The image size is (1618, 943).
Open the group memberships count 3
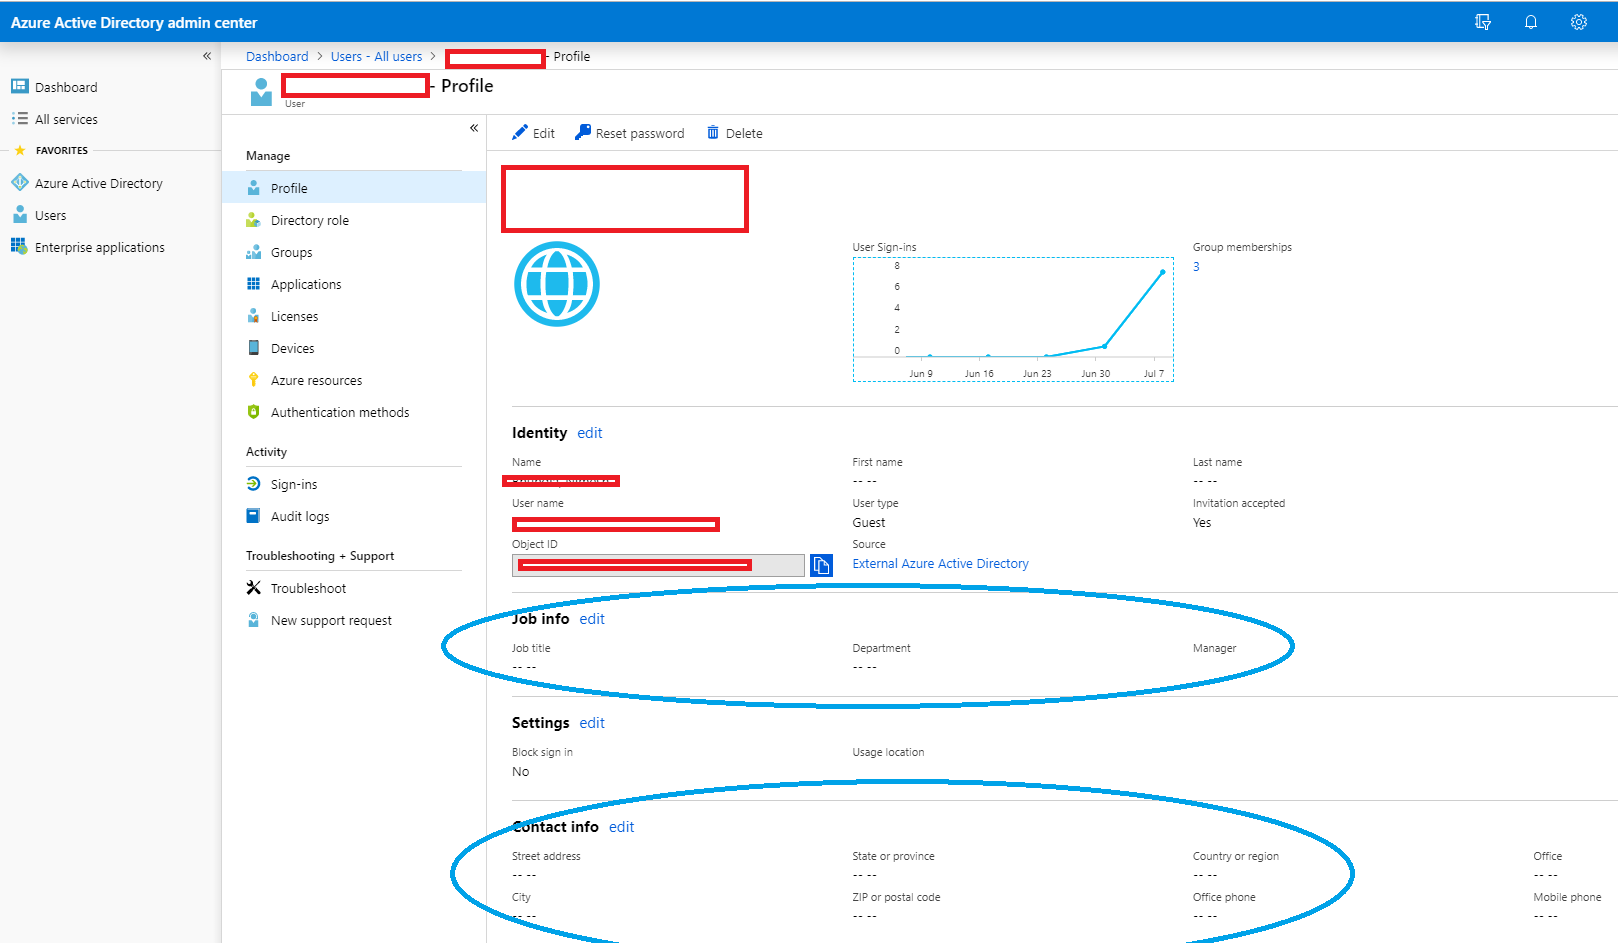pyautogui.click(x=1196, y=267)
